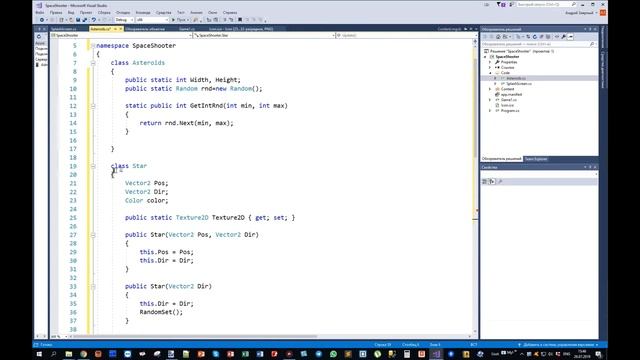Collapse the class Star block
Screen dimensions: 640x360
click(x=93, y=166)
